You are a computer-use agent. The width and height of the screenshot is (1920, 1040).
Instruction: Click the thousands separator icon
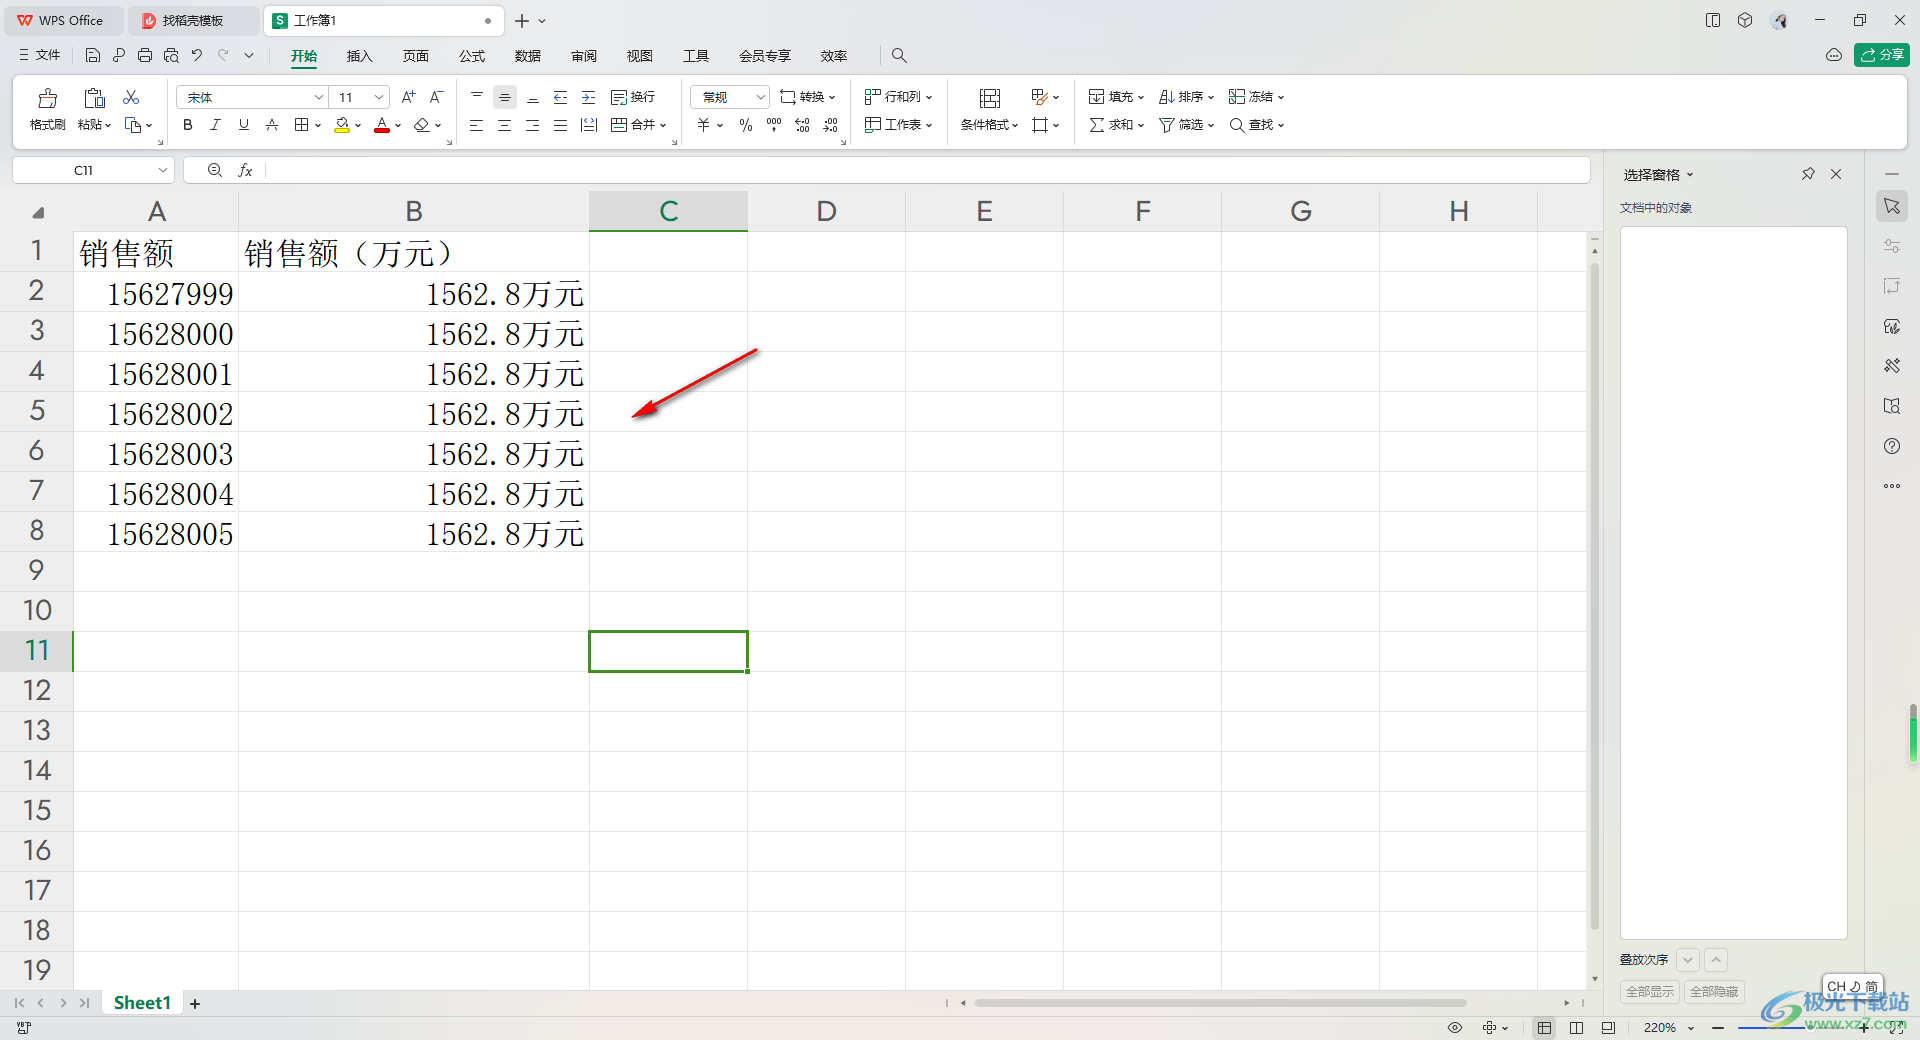[774, 125]
